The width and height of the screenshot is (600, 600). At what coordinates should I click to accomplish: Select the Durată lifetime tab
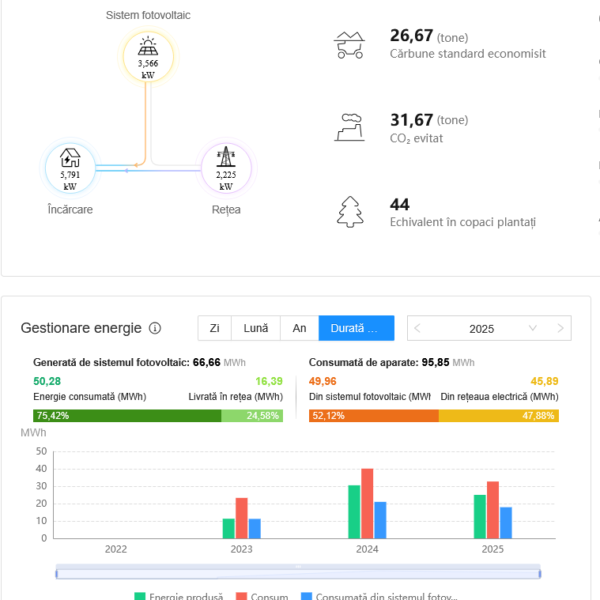(x=356, y=328)
